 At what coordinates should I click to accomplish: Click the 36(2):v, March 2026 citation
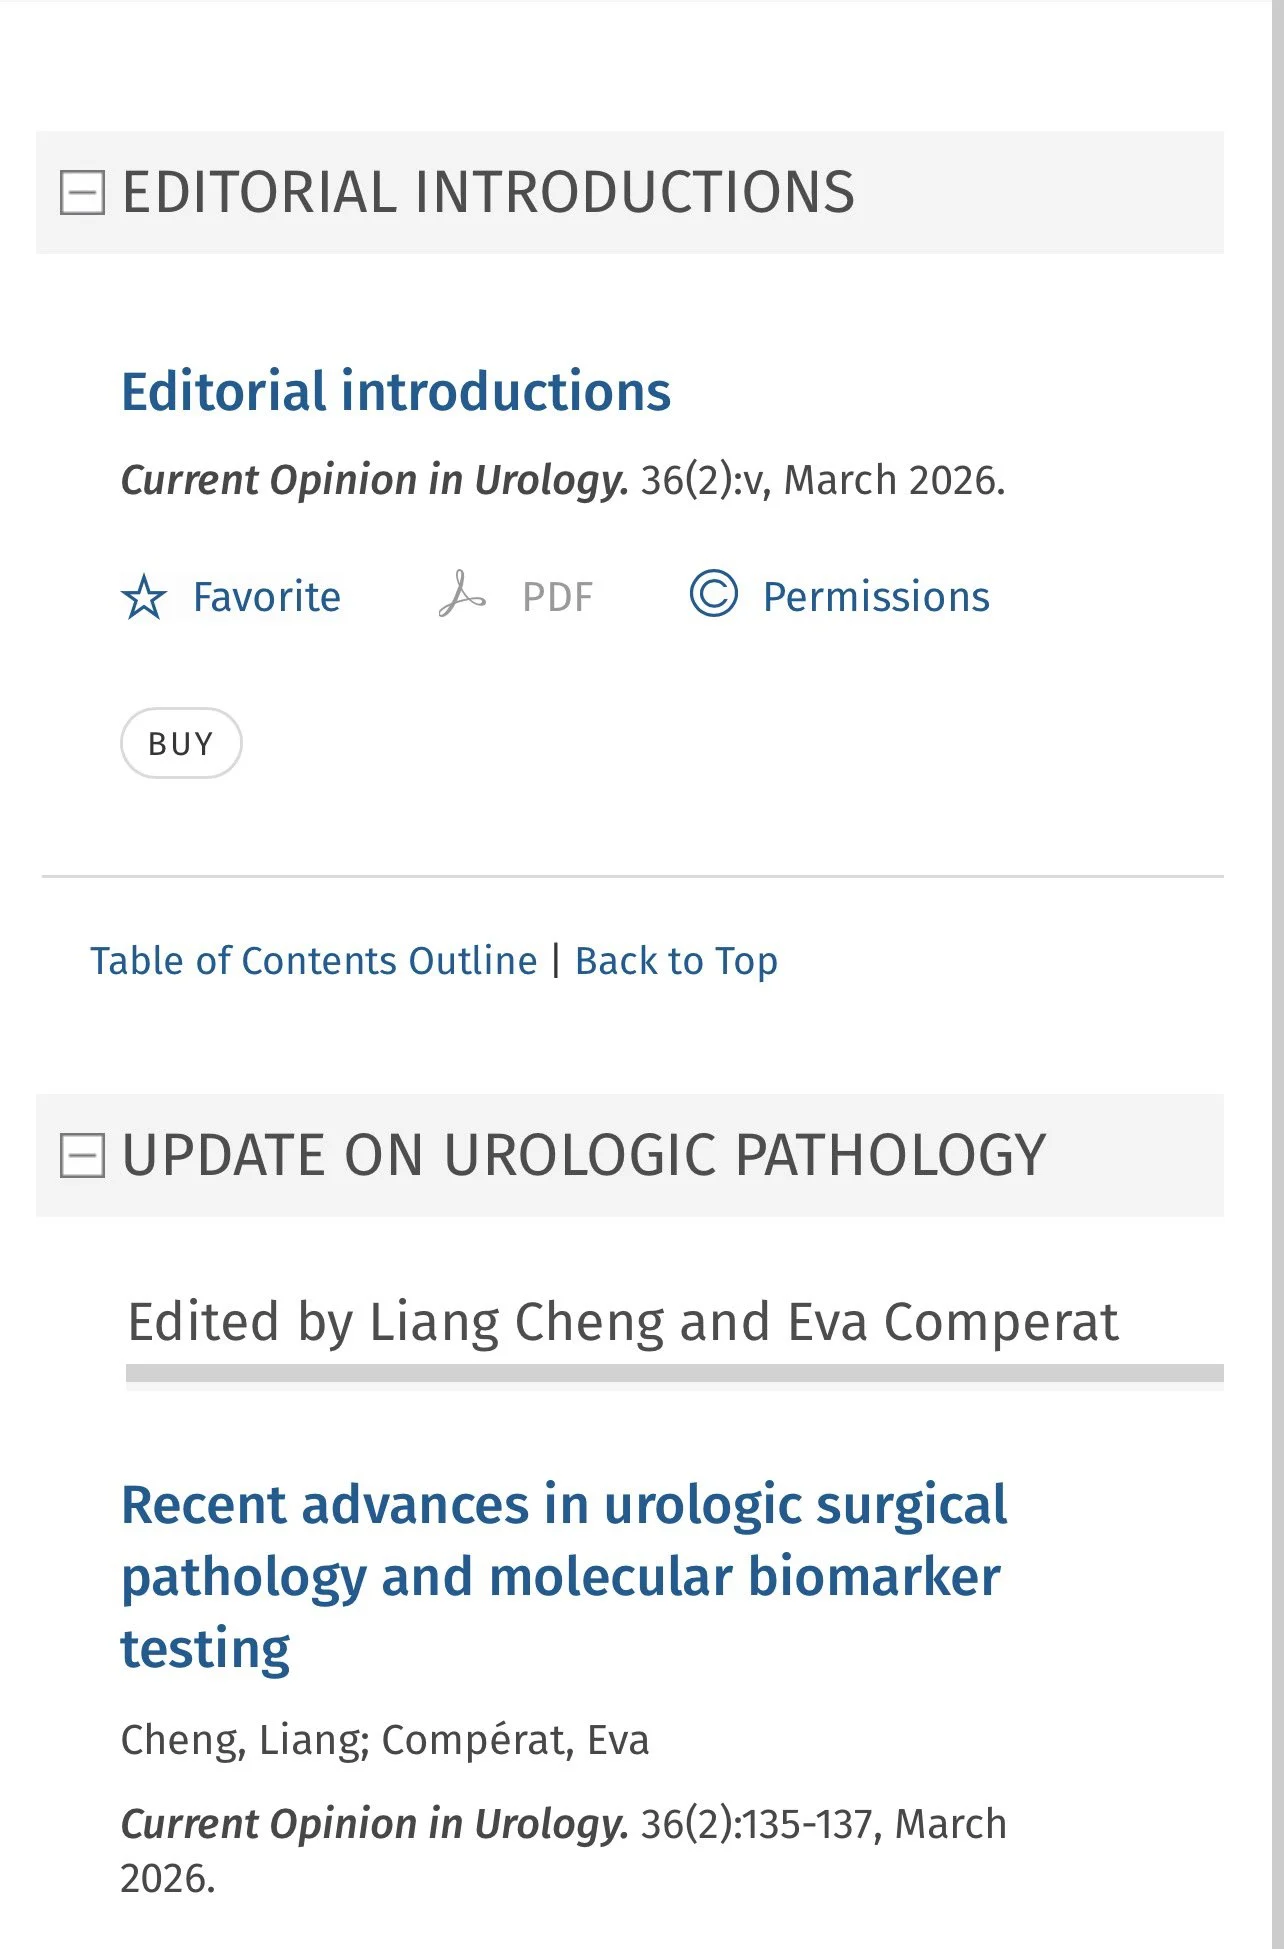[822, 480]
